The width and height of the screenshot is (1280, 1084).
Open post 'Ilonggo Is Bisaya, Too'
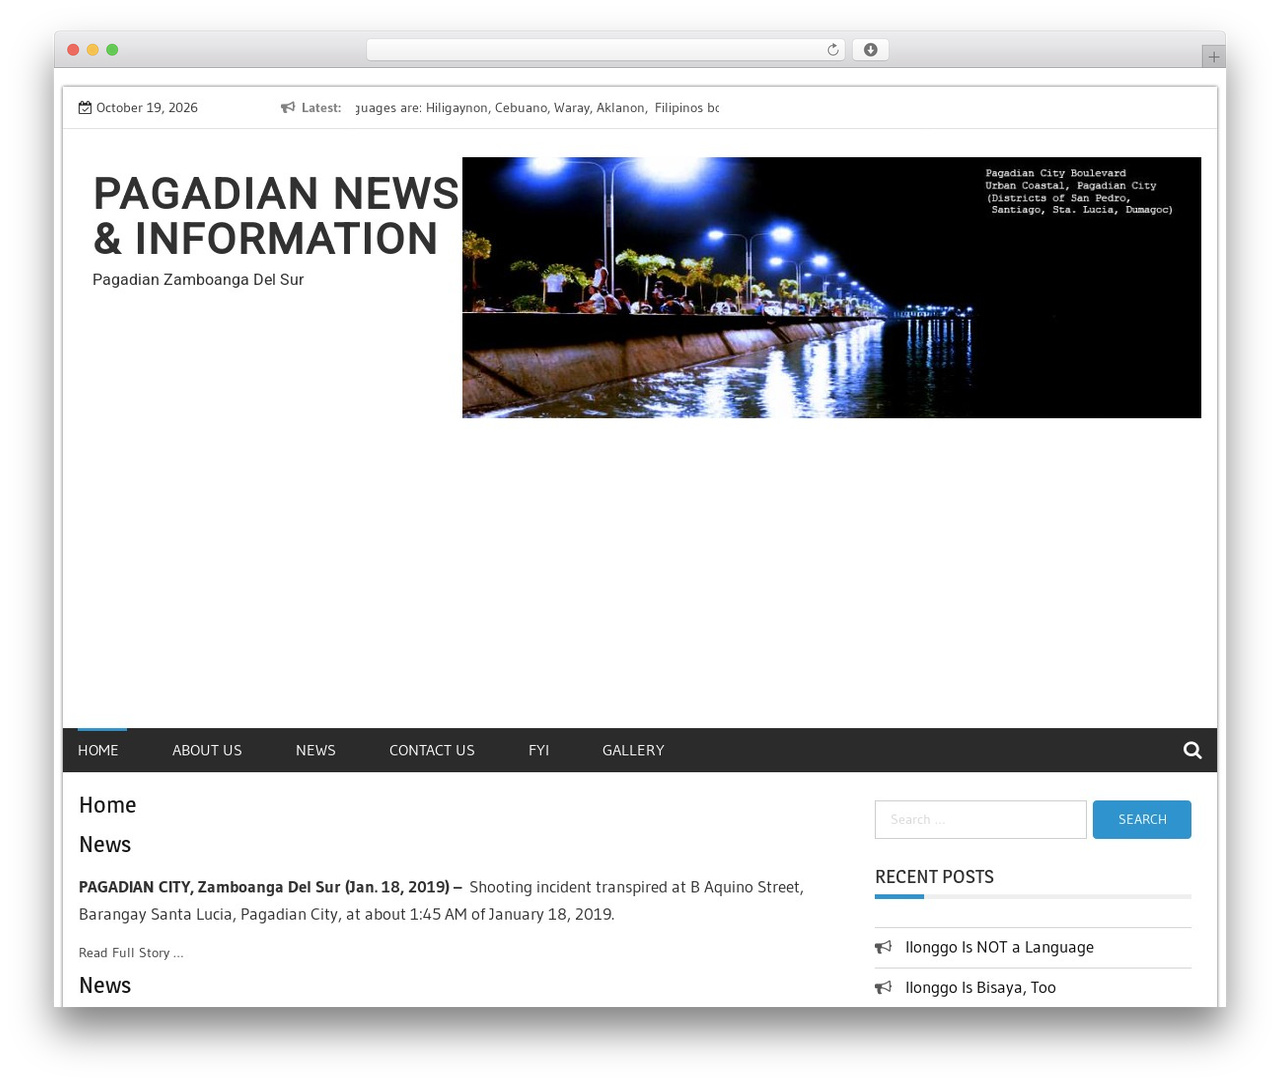point(980,987)
